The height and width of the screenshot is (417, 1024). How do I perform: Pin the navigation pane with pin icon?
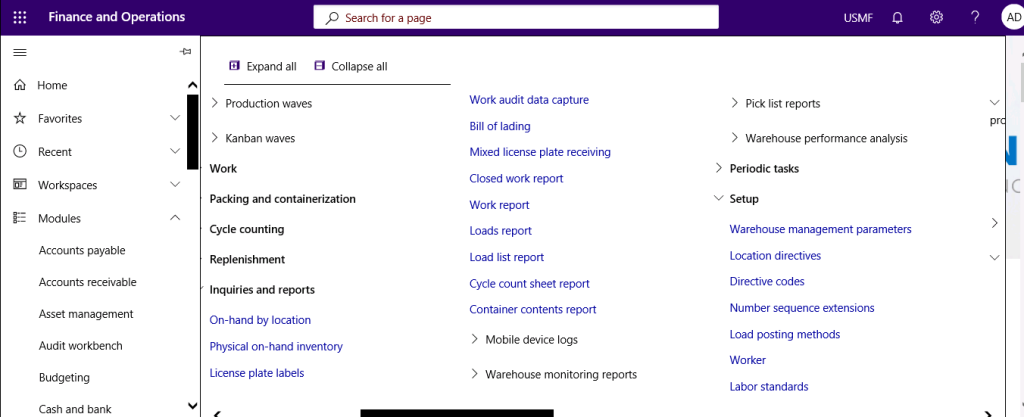(185, 52)
